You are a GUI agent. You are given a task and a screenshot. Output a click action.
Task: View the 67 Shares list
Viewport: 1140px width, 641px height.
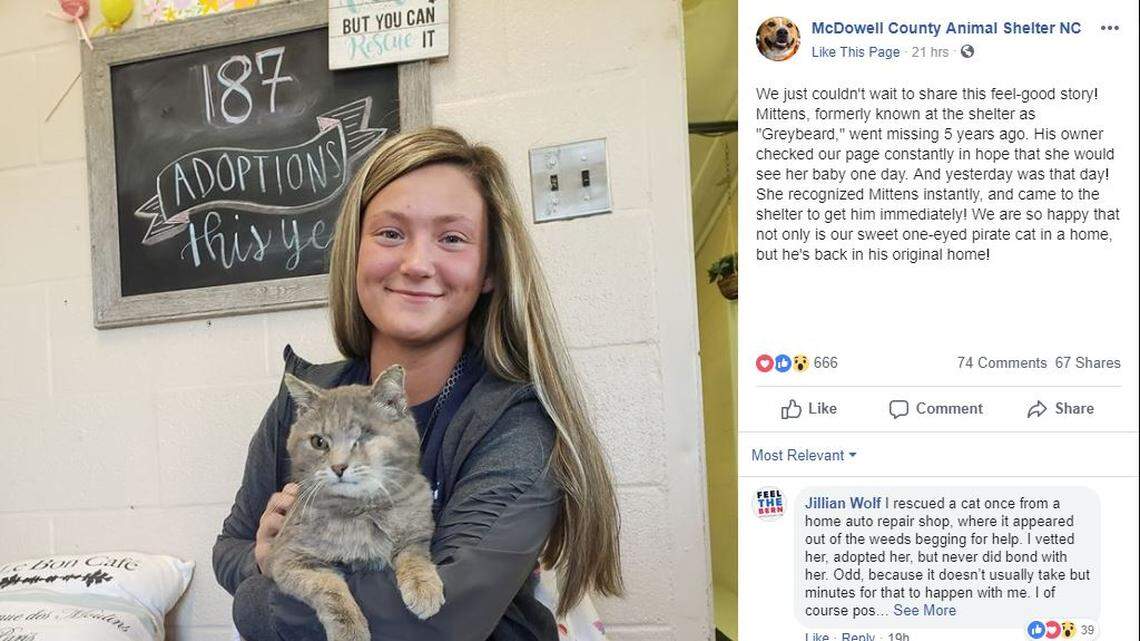tap(1088, 363)
